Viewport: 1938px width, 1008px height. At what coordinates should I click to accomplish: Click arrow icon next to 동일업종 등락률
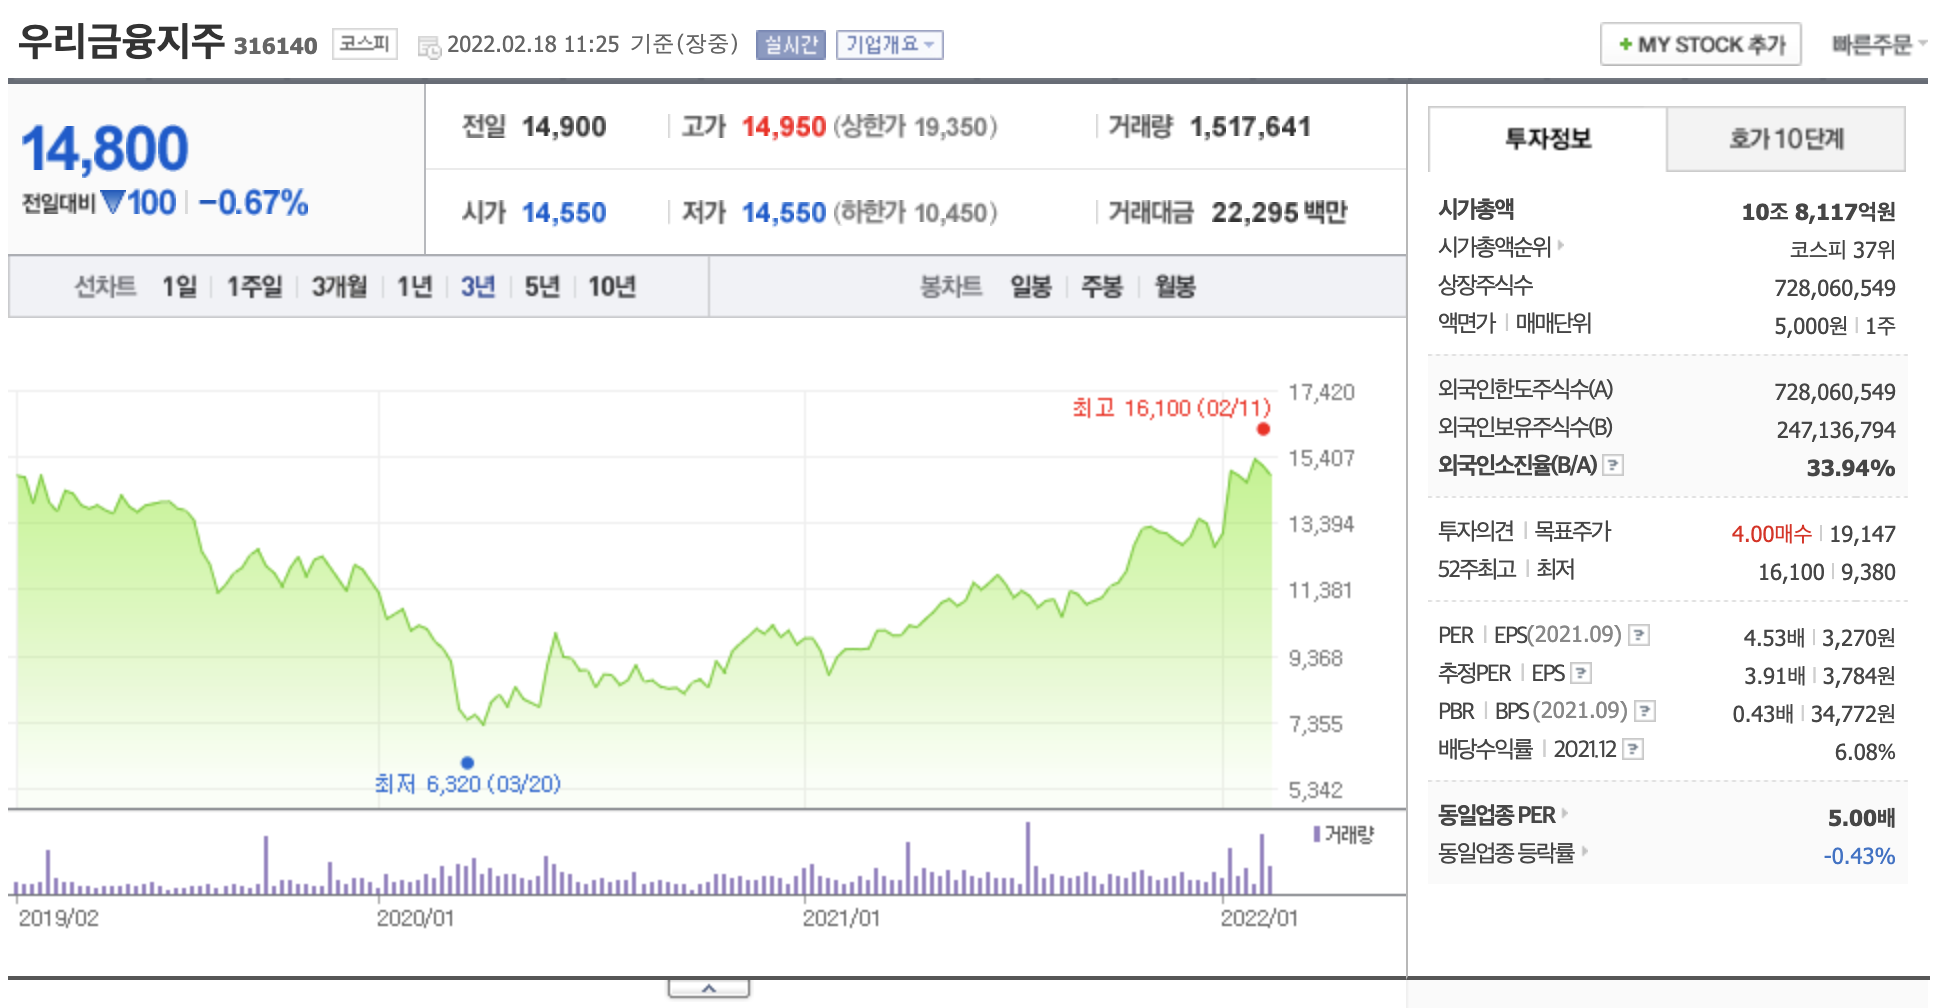point(1585,851)
